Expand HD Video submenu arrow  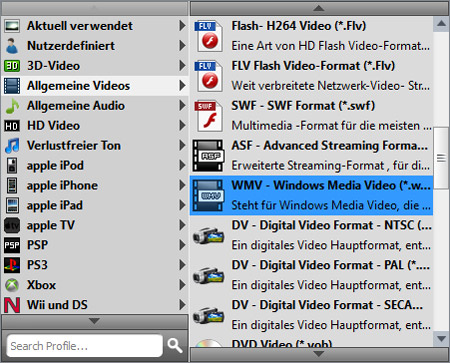[182, 126]
